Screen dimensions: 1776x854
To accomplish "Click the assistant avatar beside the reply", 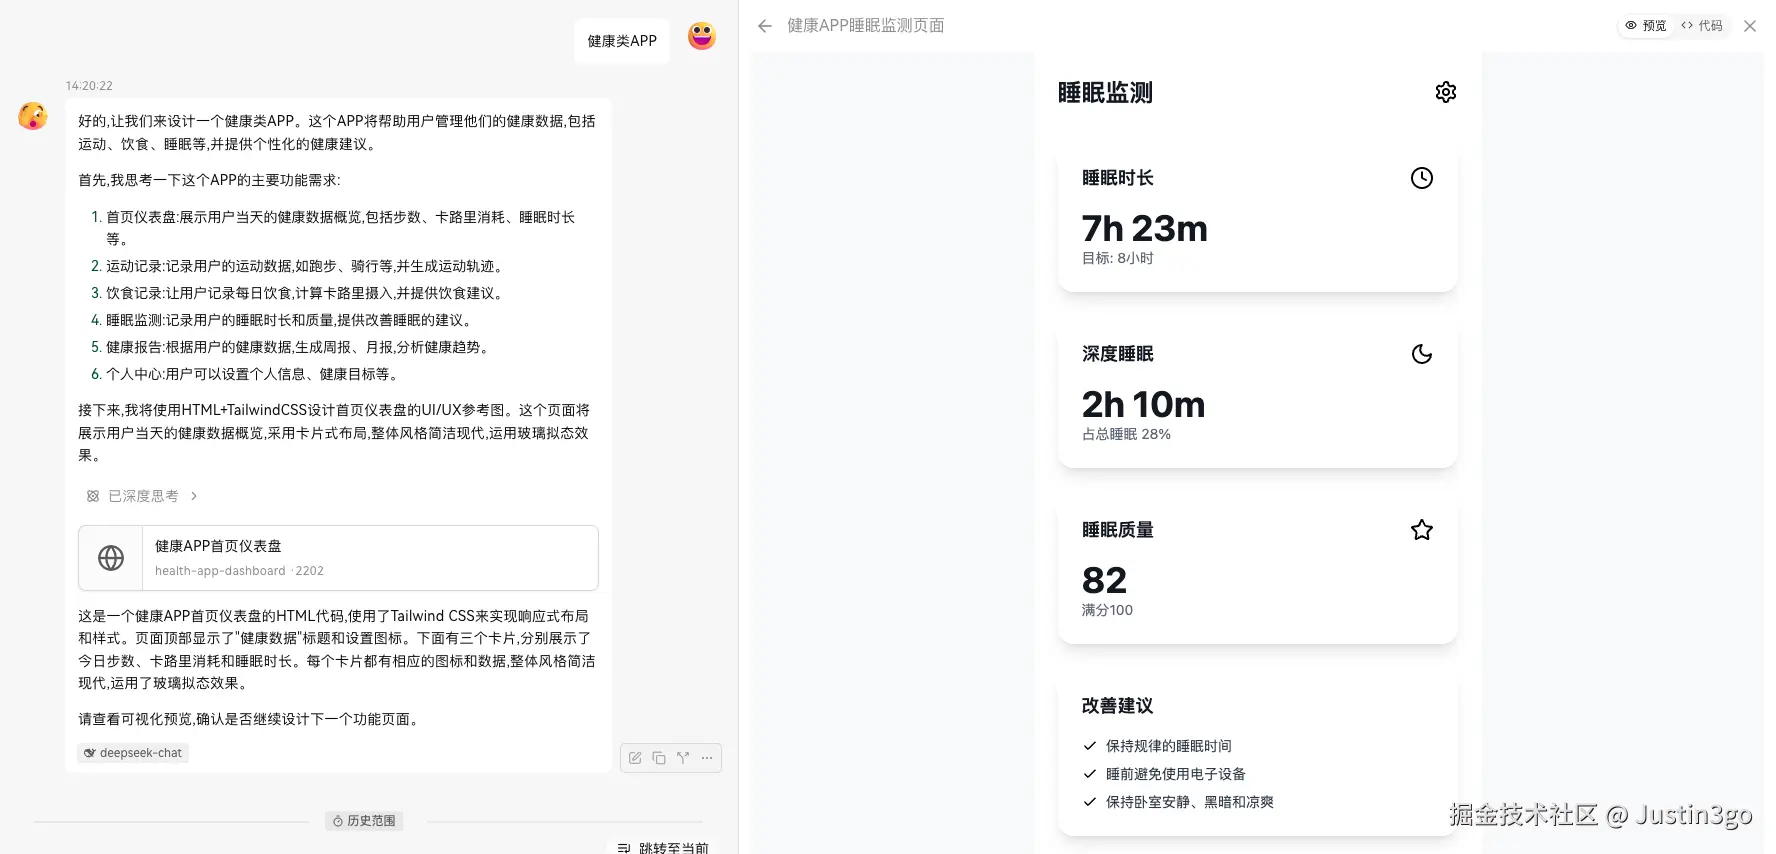I will (33, 116).
